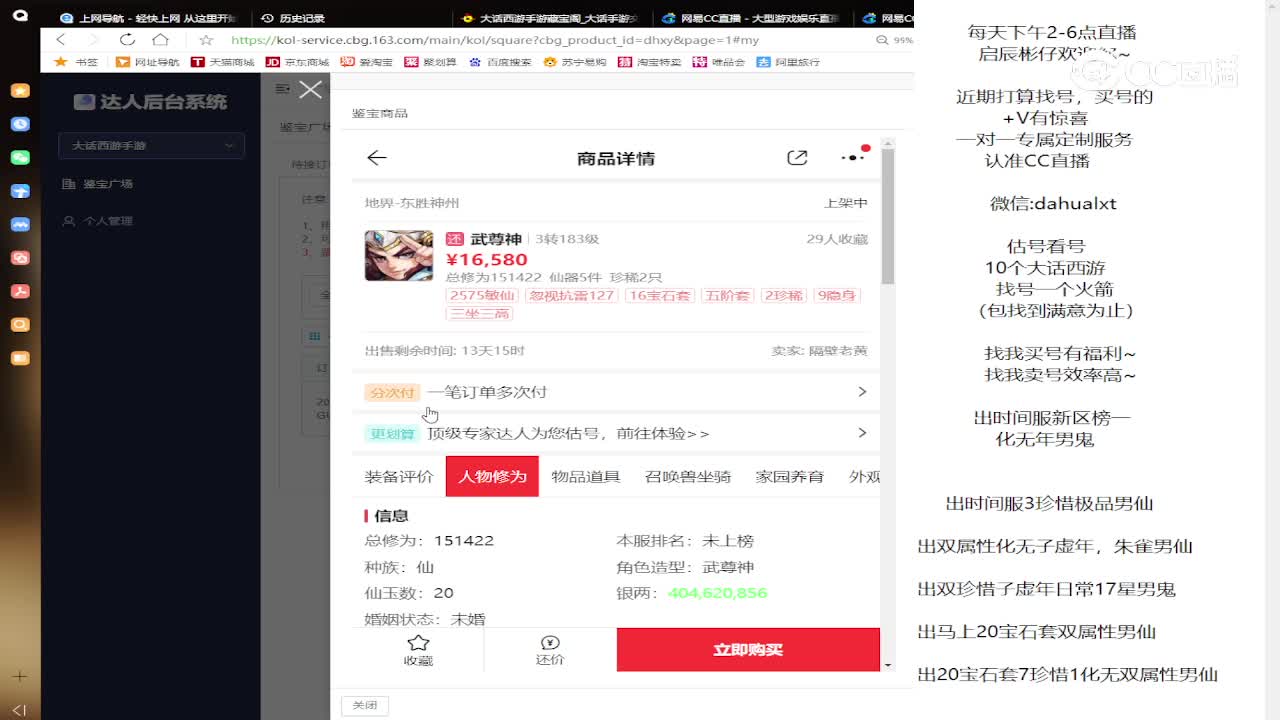The image size is (1280, 720).
Task: Switch to the 网易CC直播 大型游戏娱乐 tab
Action: [750, 18]
